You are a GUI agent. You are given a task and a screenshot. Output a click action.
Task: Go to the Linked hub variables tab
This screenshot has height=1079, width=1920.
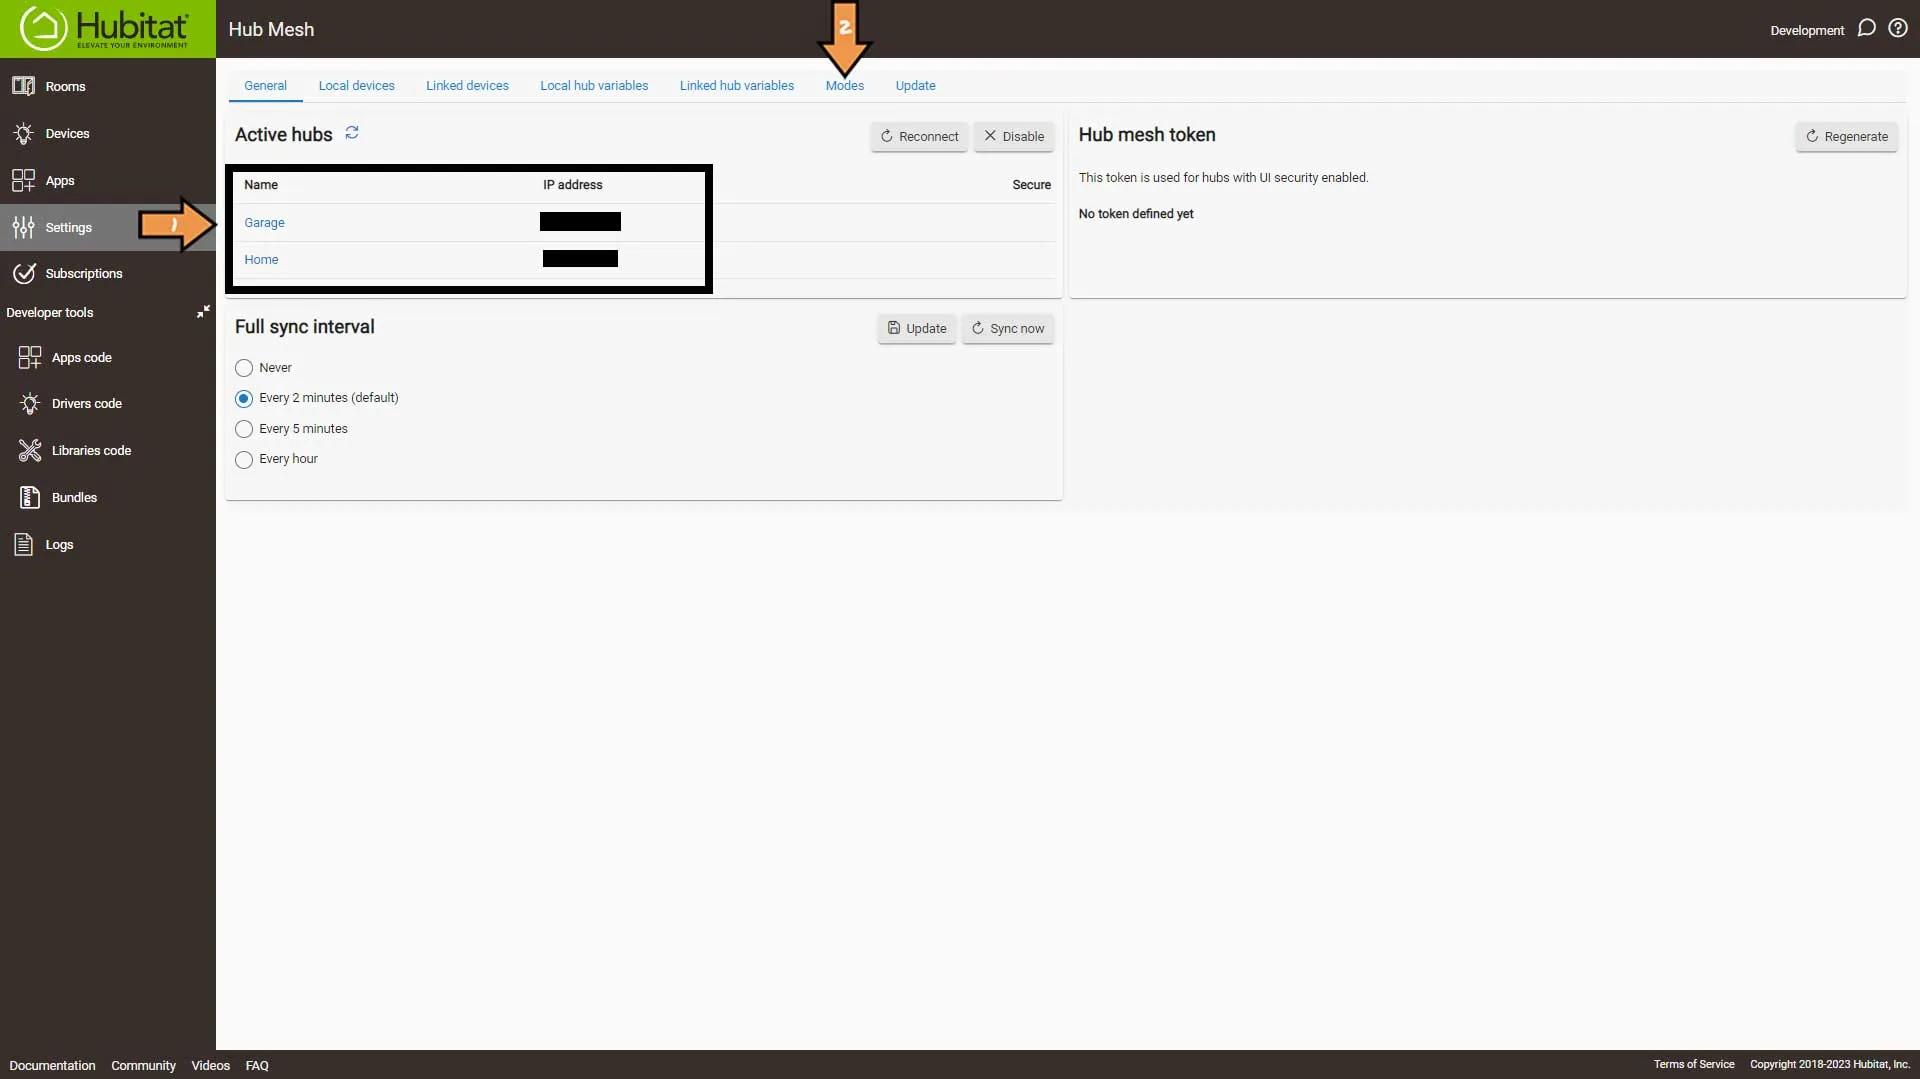pos(737,86)
